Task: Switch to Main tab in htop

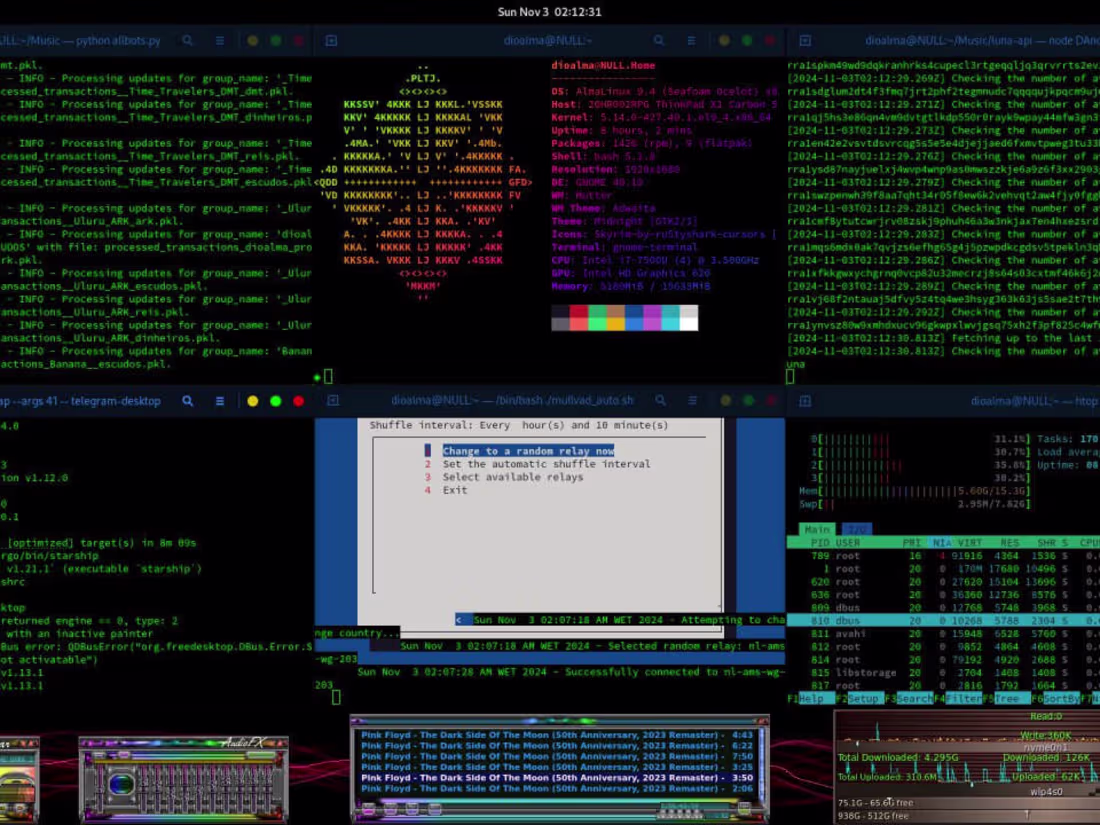Action: pyautogui.click(x=817, y=529)
